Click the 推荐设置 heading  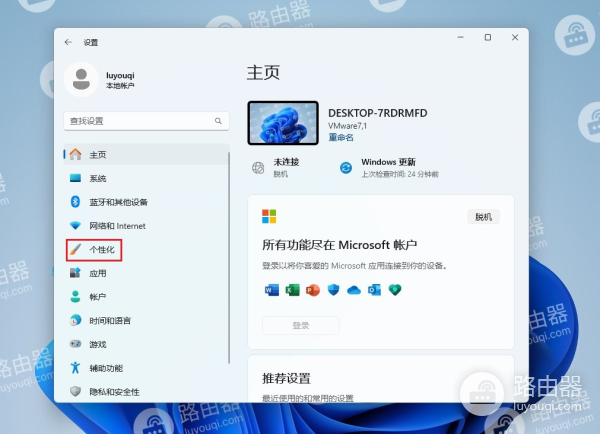(286, 379)
